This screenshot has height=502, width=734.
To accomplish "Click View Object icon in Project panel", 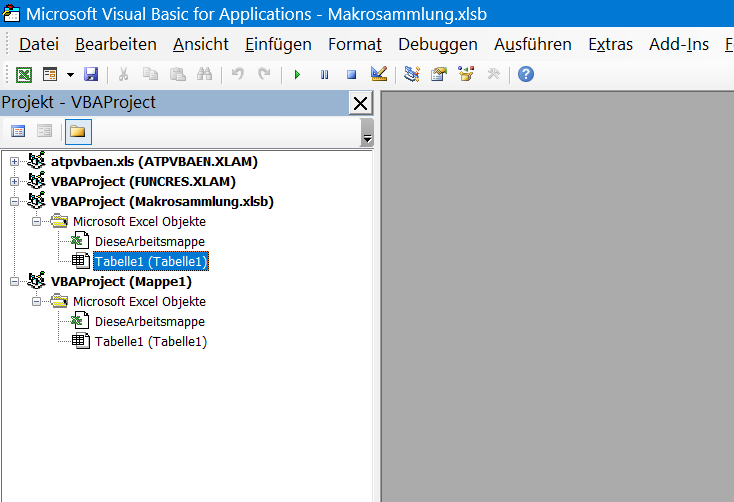I will [x=44, y=132].
